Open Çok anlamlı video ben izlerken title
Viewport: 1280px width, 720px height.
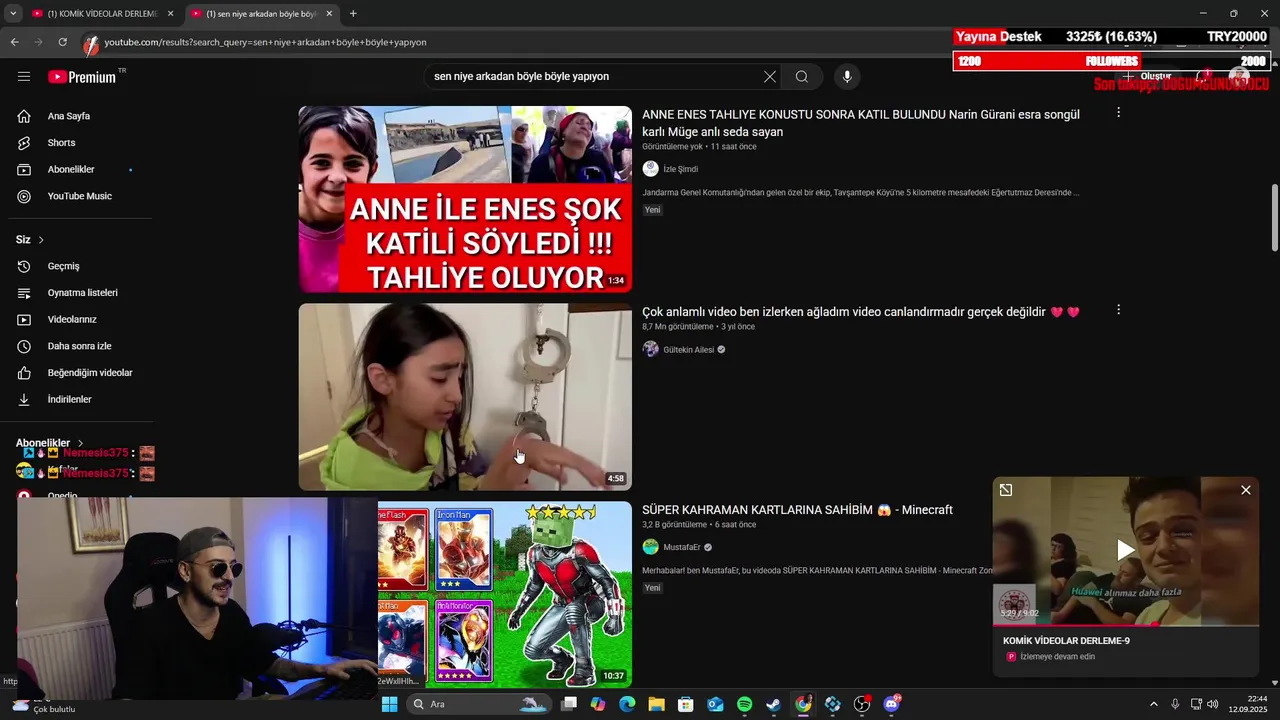coord(861,312)
